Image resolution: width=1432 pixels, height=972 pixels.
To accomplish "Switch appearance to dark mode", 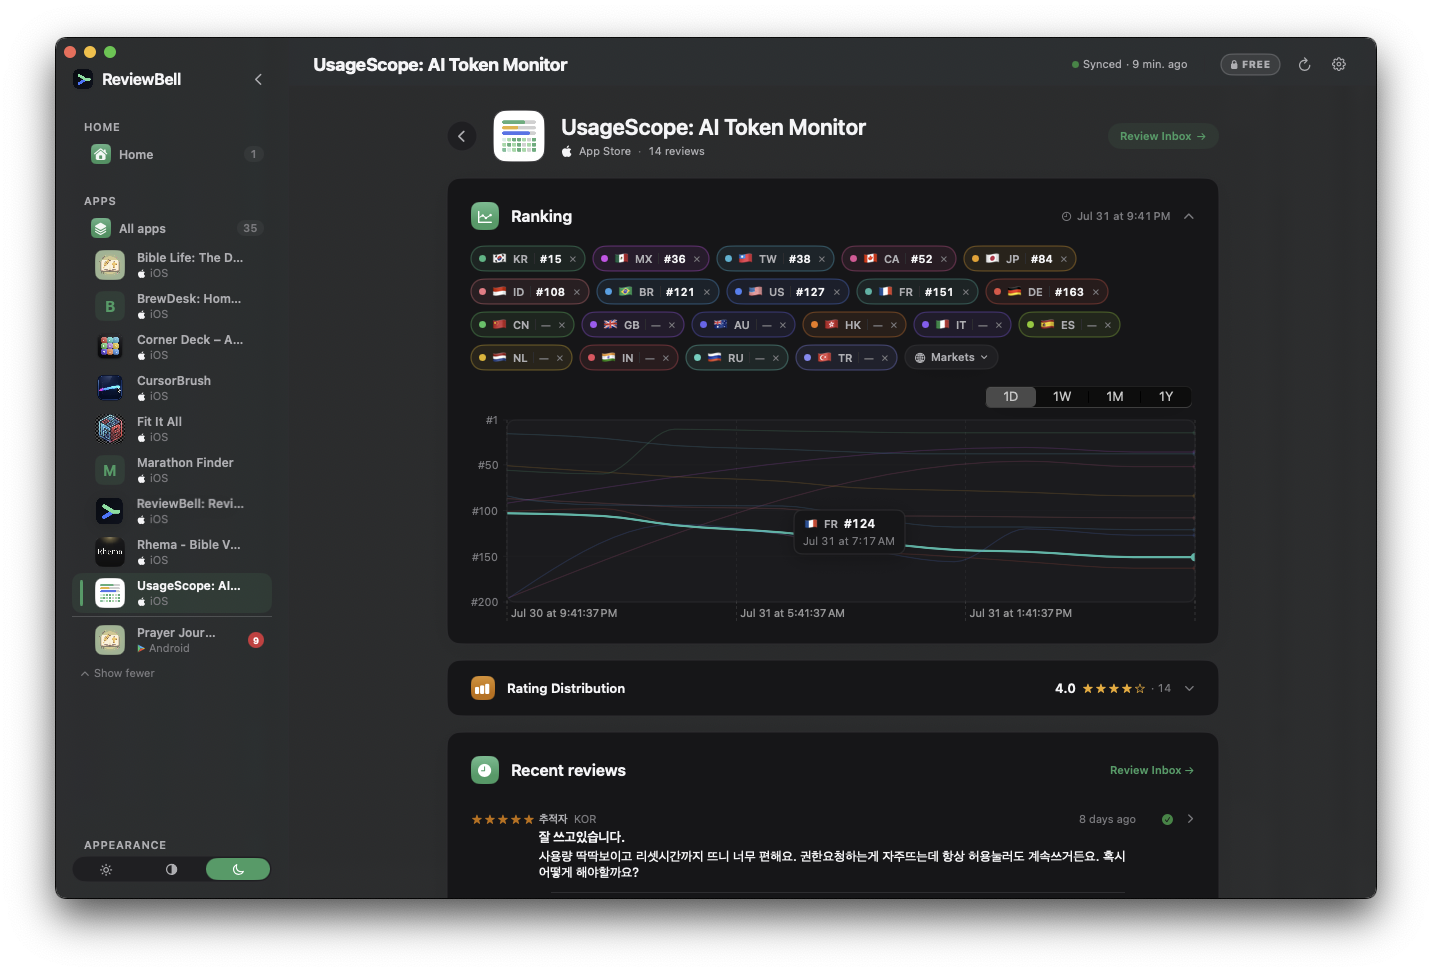I will 238,869.
